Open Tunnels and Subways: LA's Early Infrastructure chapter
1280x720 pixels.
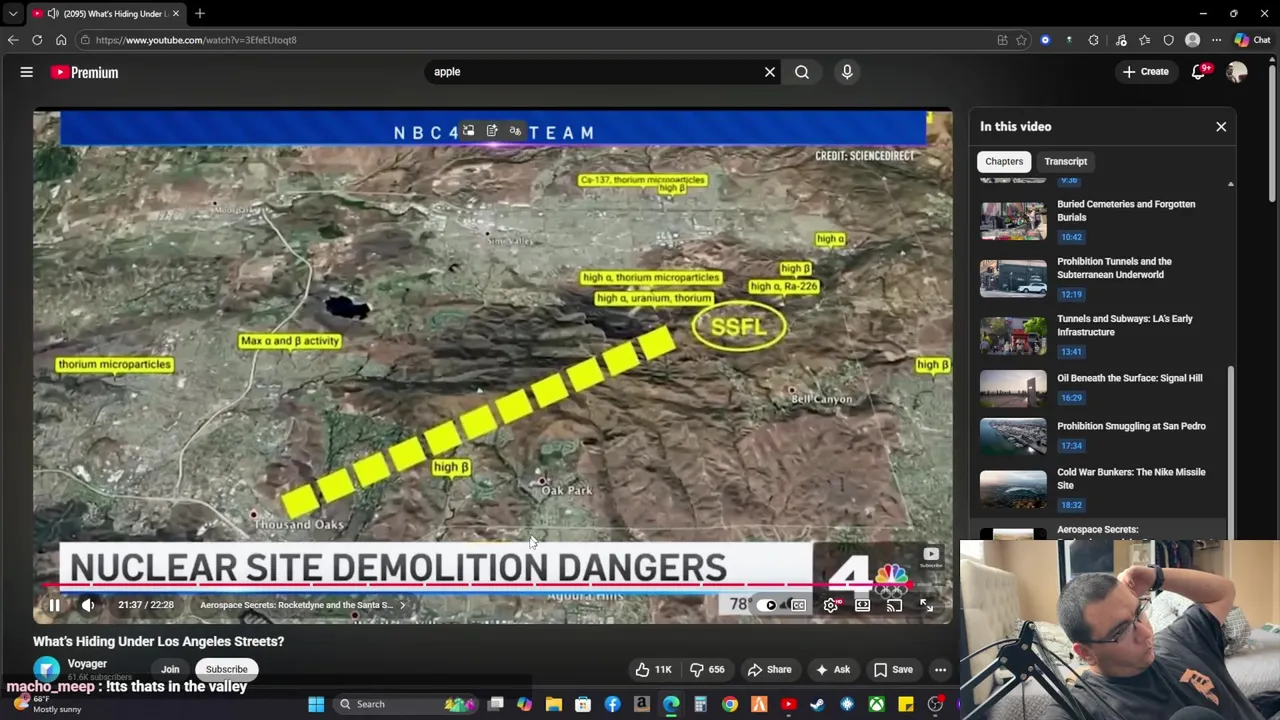[1104, 335]
